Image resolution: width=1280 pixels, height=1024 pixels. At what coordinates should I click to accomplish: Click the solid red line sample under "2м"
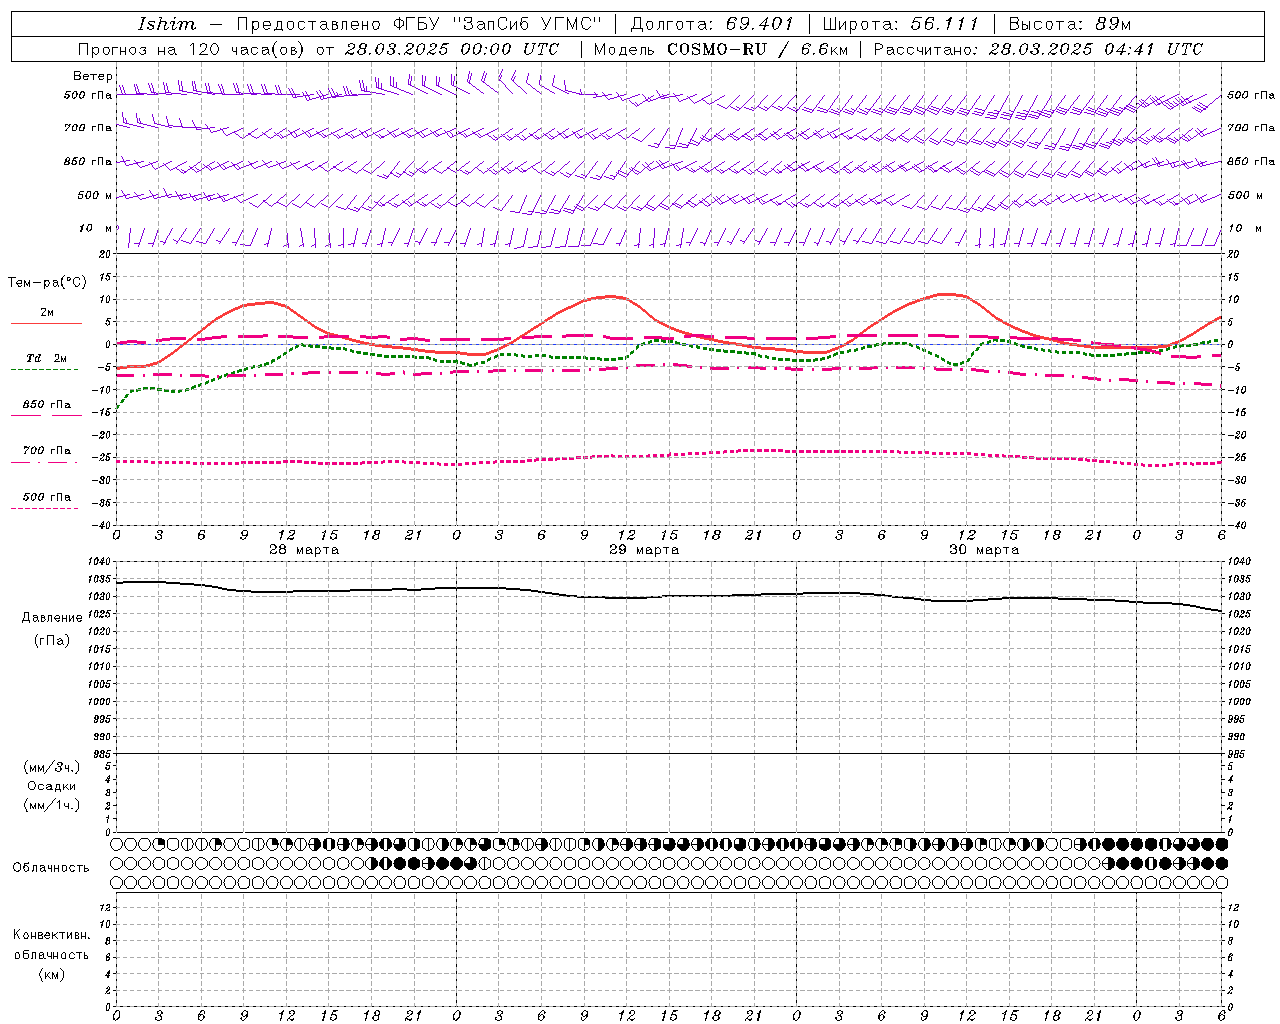46,323
